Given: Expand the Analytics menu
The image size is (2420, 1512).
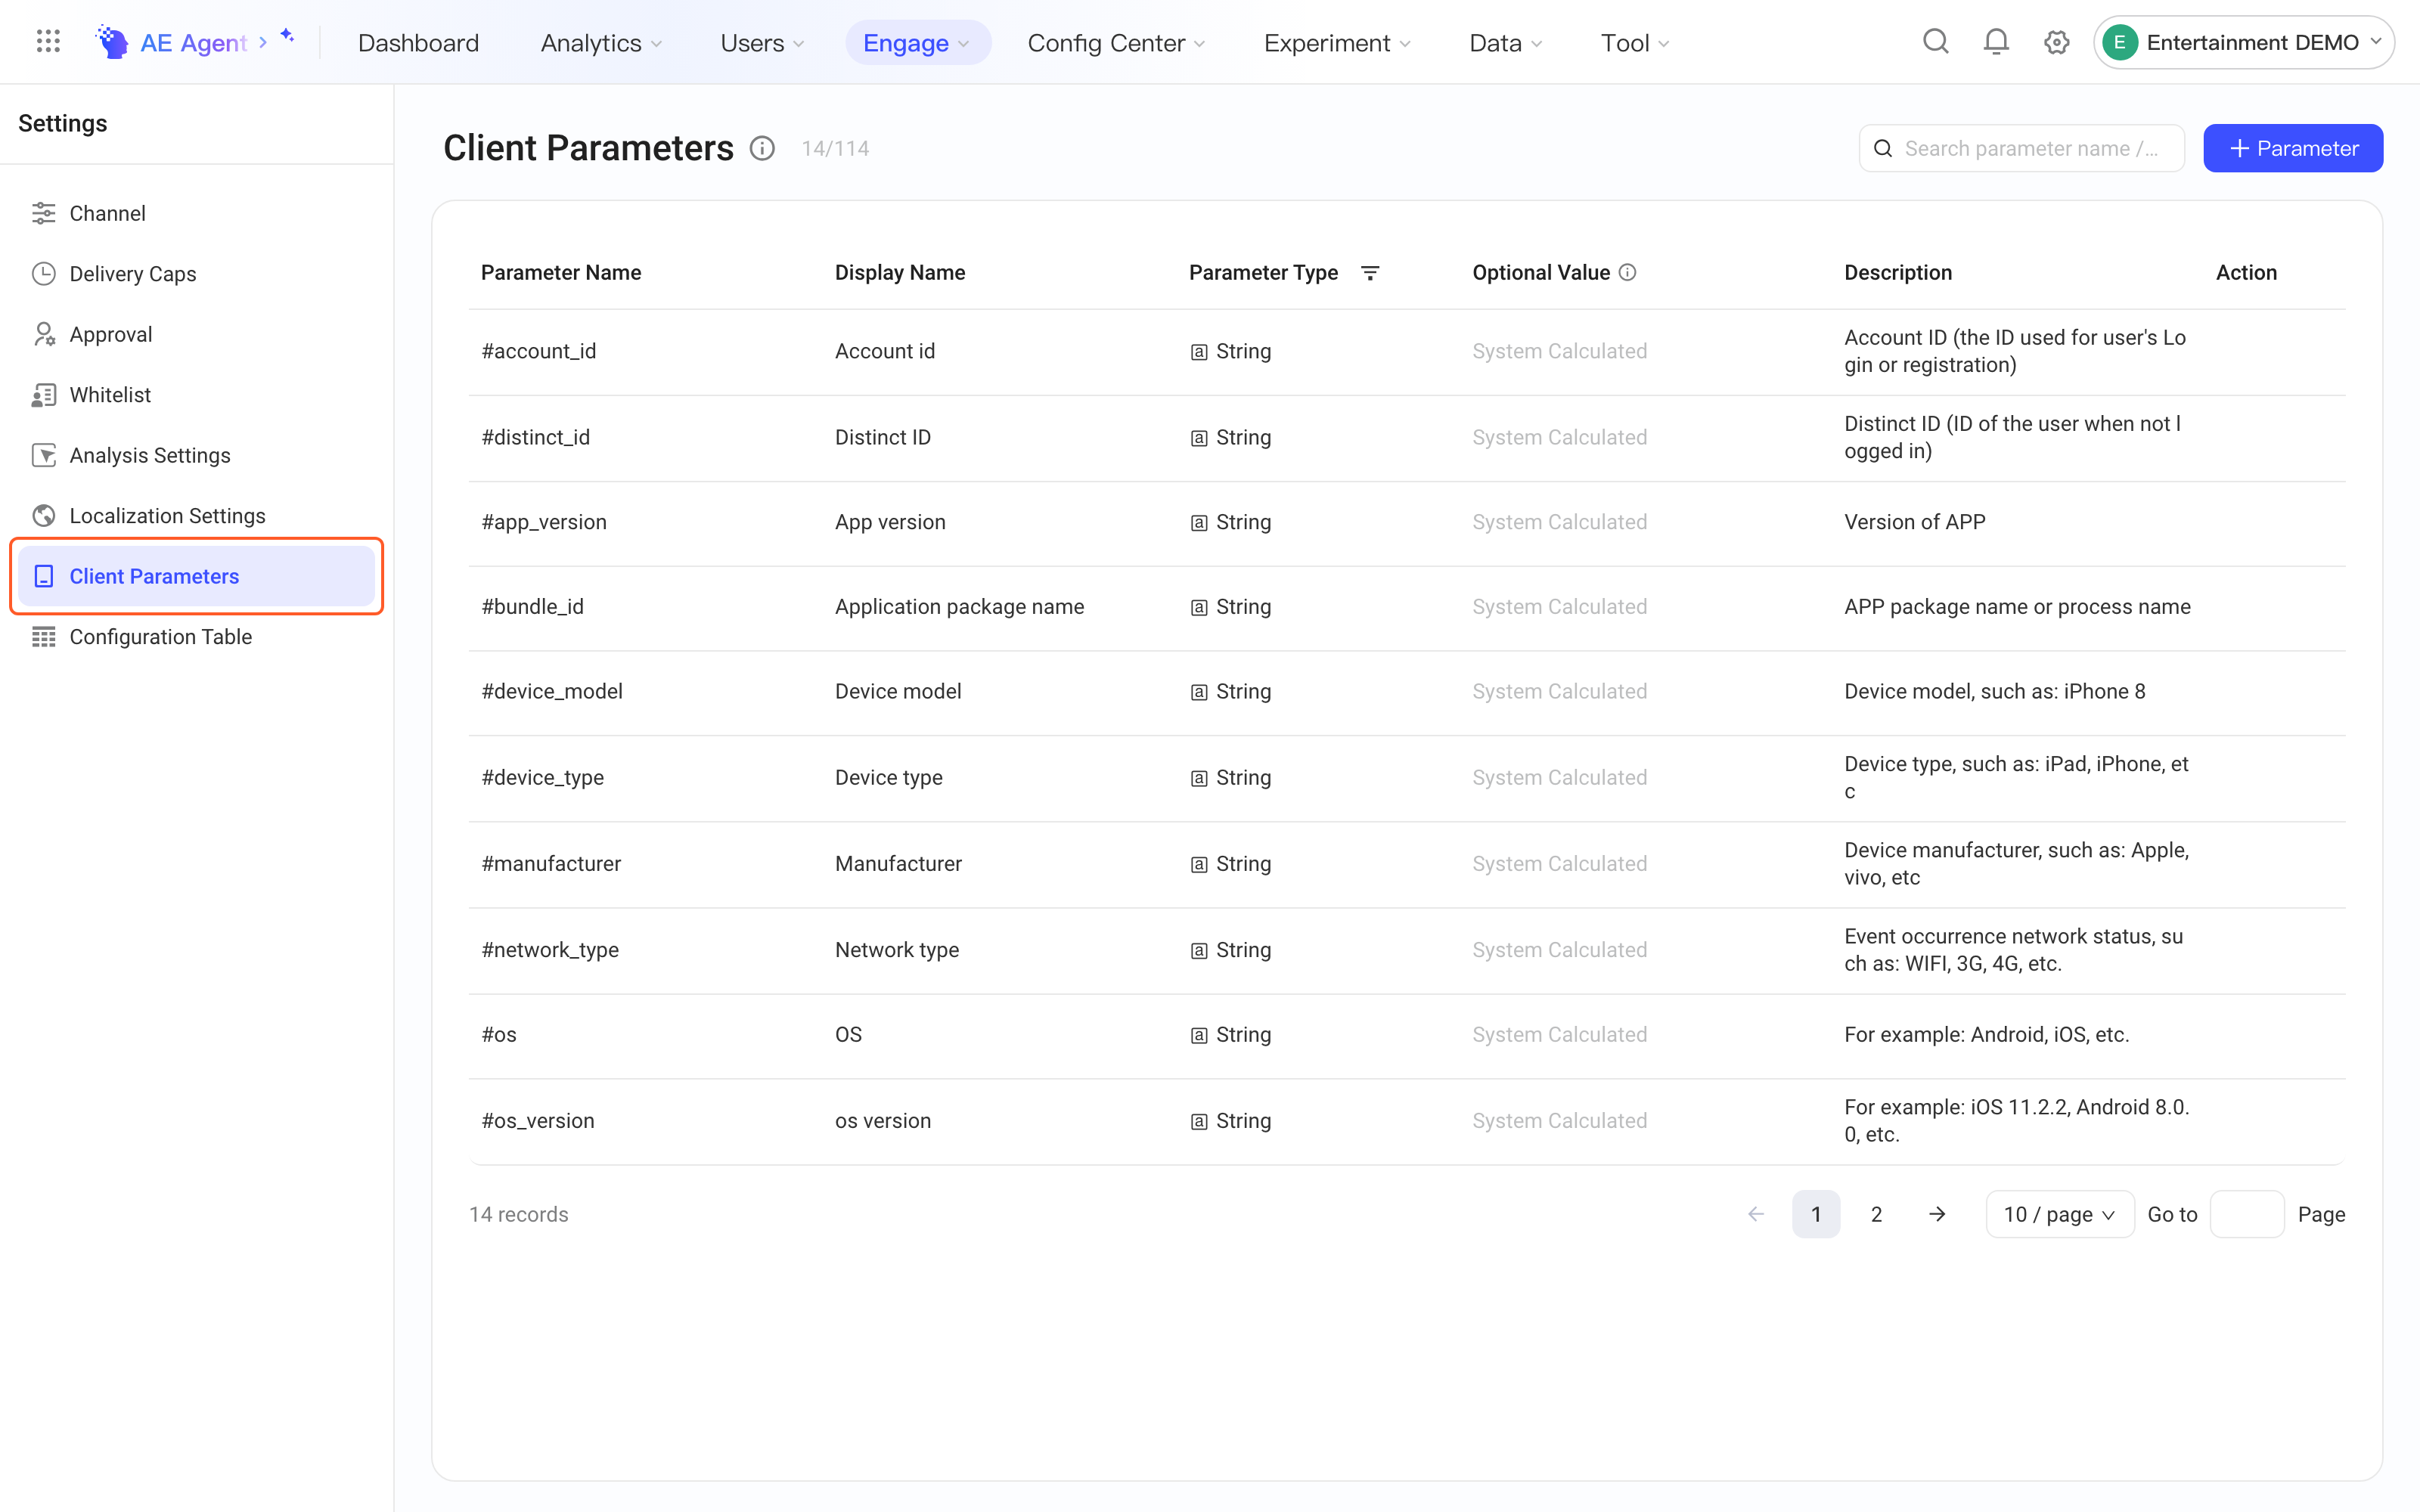Looking at the screenshot, I should tap(601, 43).
